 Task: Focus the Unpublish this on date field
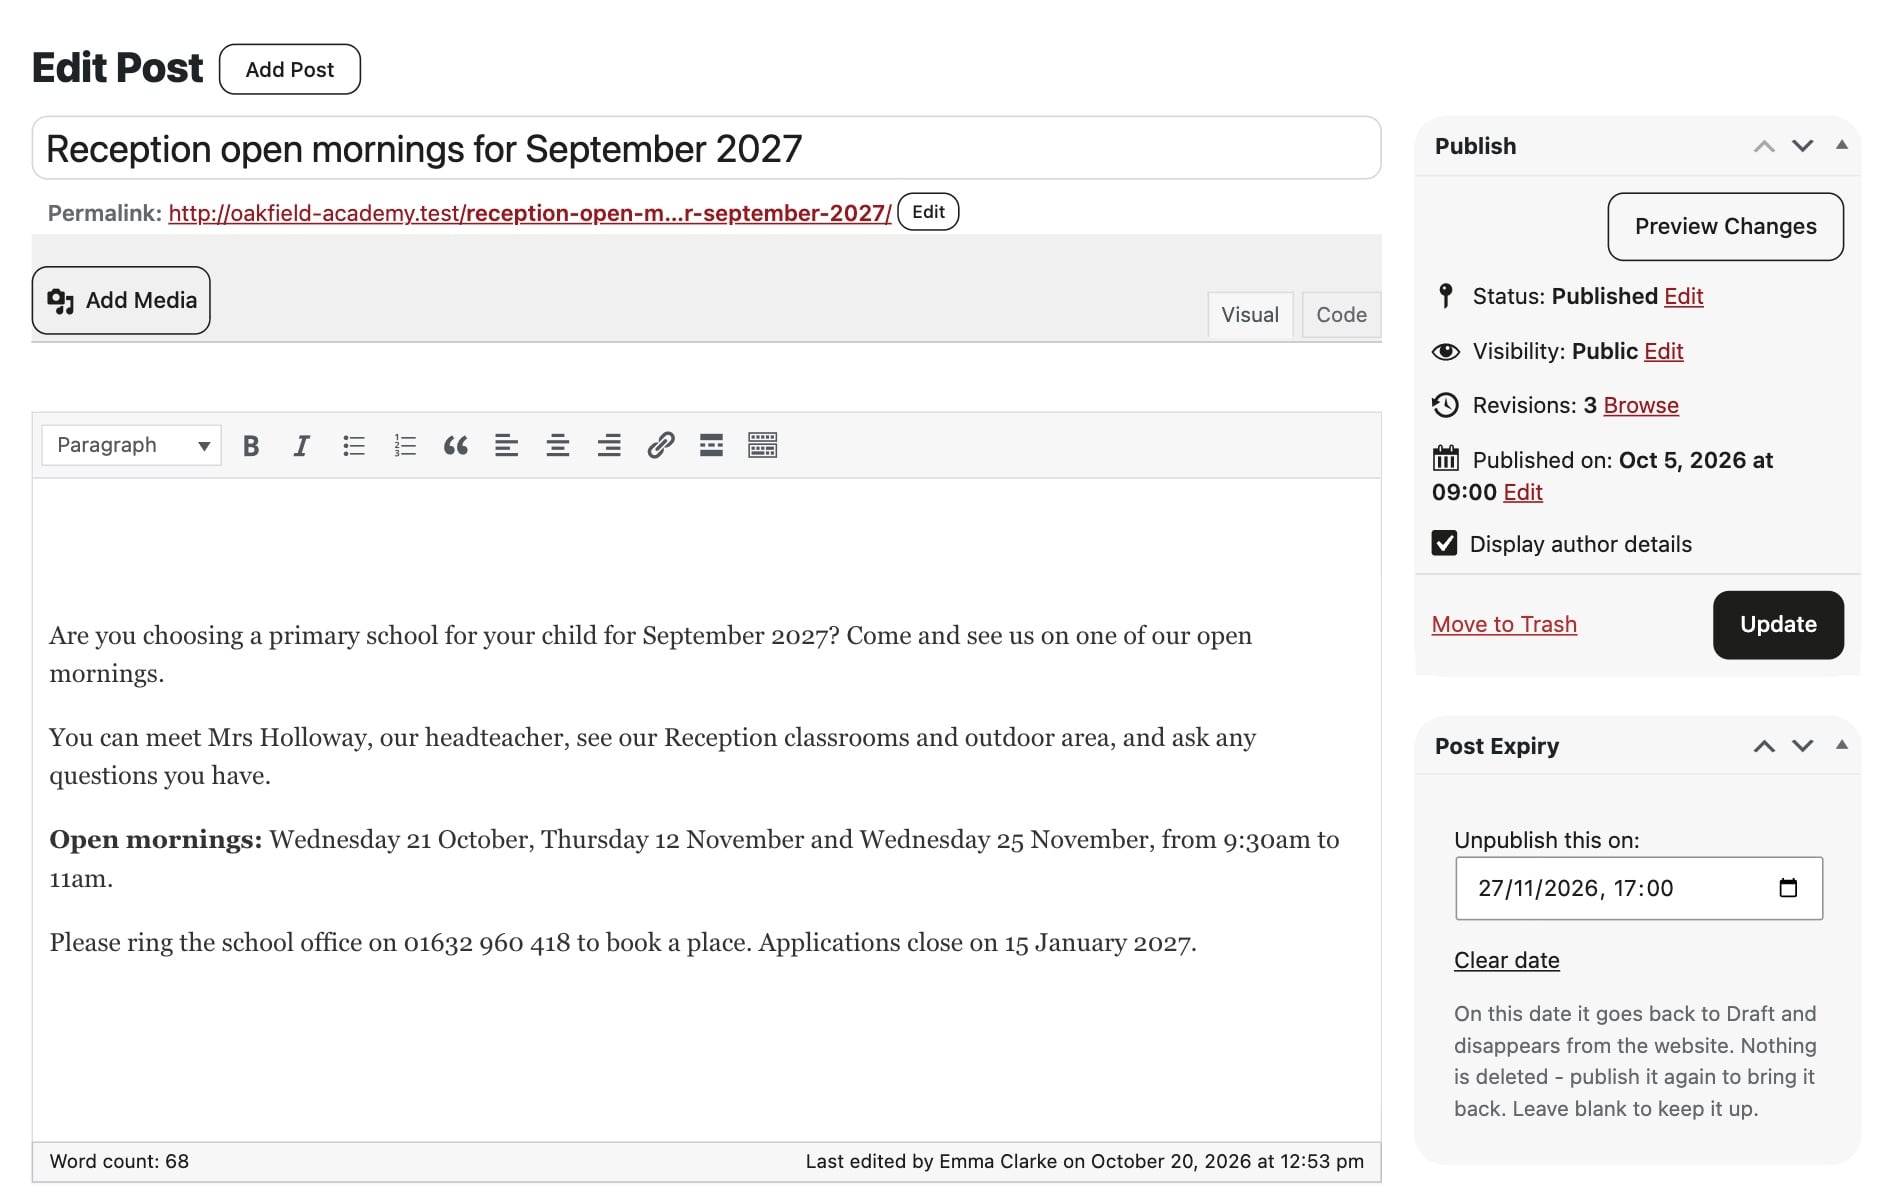[1638, 888]
